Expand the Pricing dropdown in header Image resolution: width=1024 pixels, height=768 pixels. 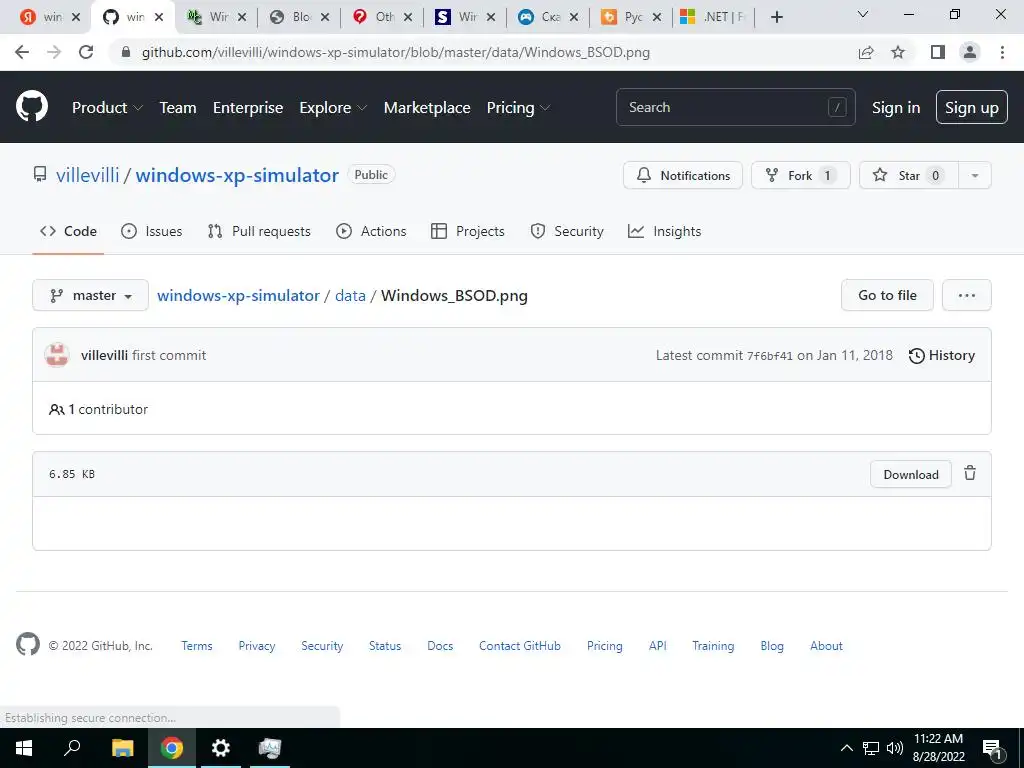point(518,108)
